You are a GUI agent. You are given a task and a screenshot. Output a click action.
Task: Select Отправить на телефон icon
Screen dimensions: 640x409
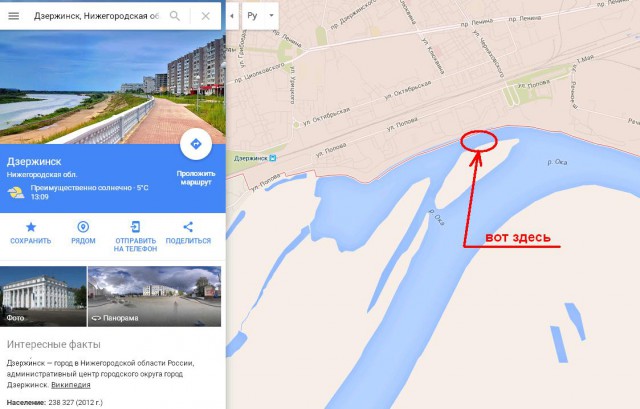(135, 227)
